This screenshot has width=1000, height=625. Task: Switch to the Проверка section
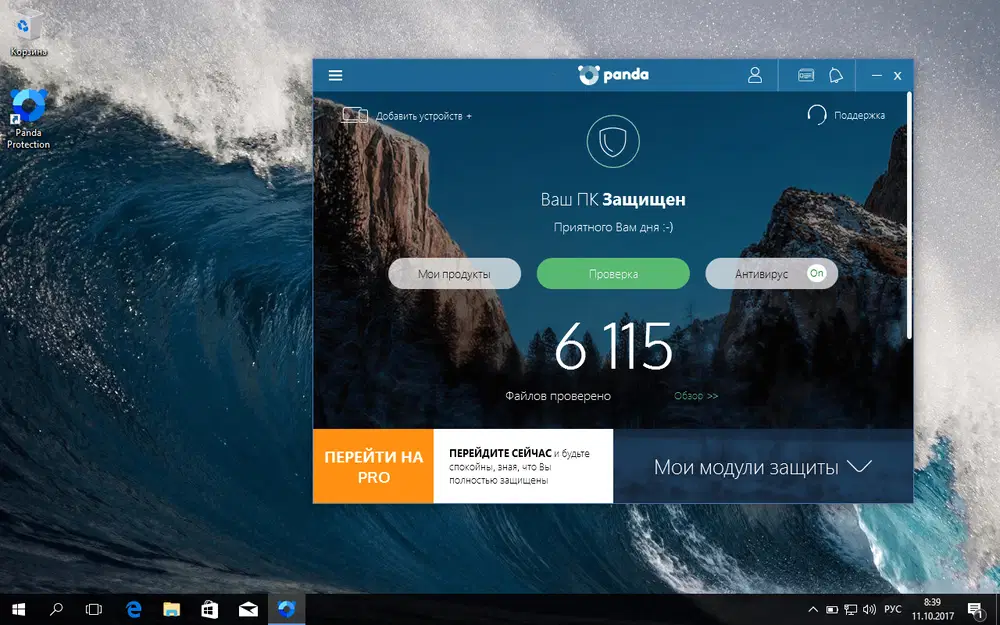[x=612, y=272]
